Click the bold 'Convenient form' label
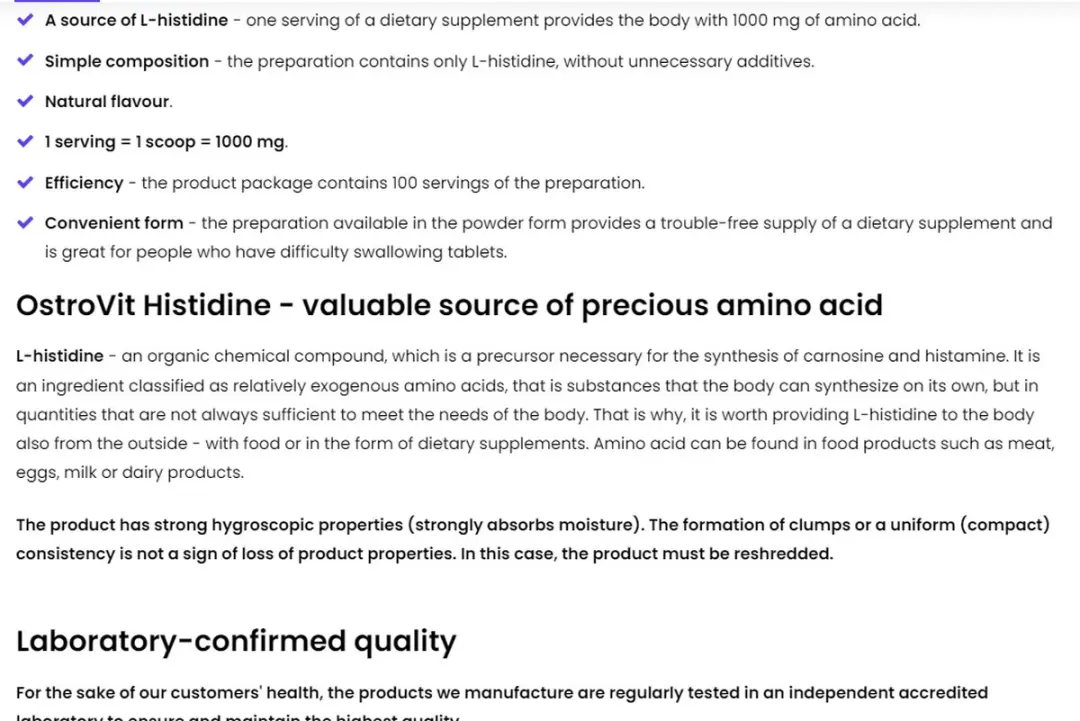Image resolution: width=1080 pixels, height=721 pixels. pyautogui.click(x=114, y=223)
